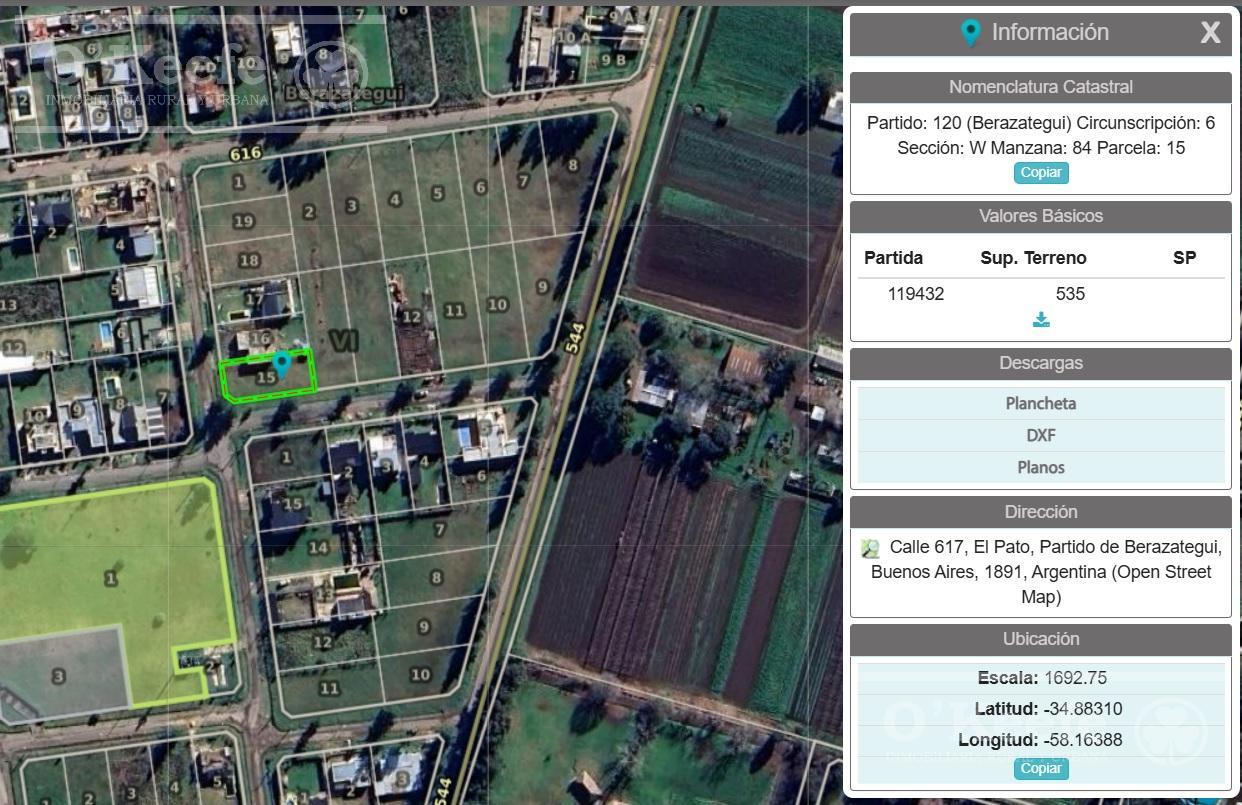
Task: Select parcel 19 near street 616
Action: [243, 221]
